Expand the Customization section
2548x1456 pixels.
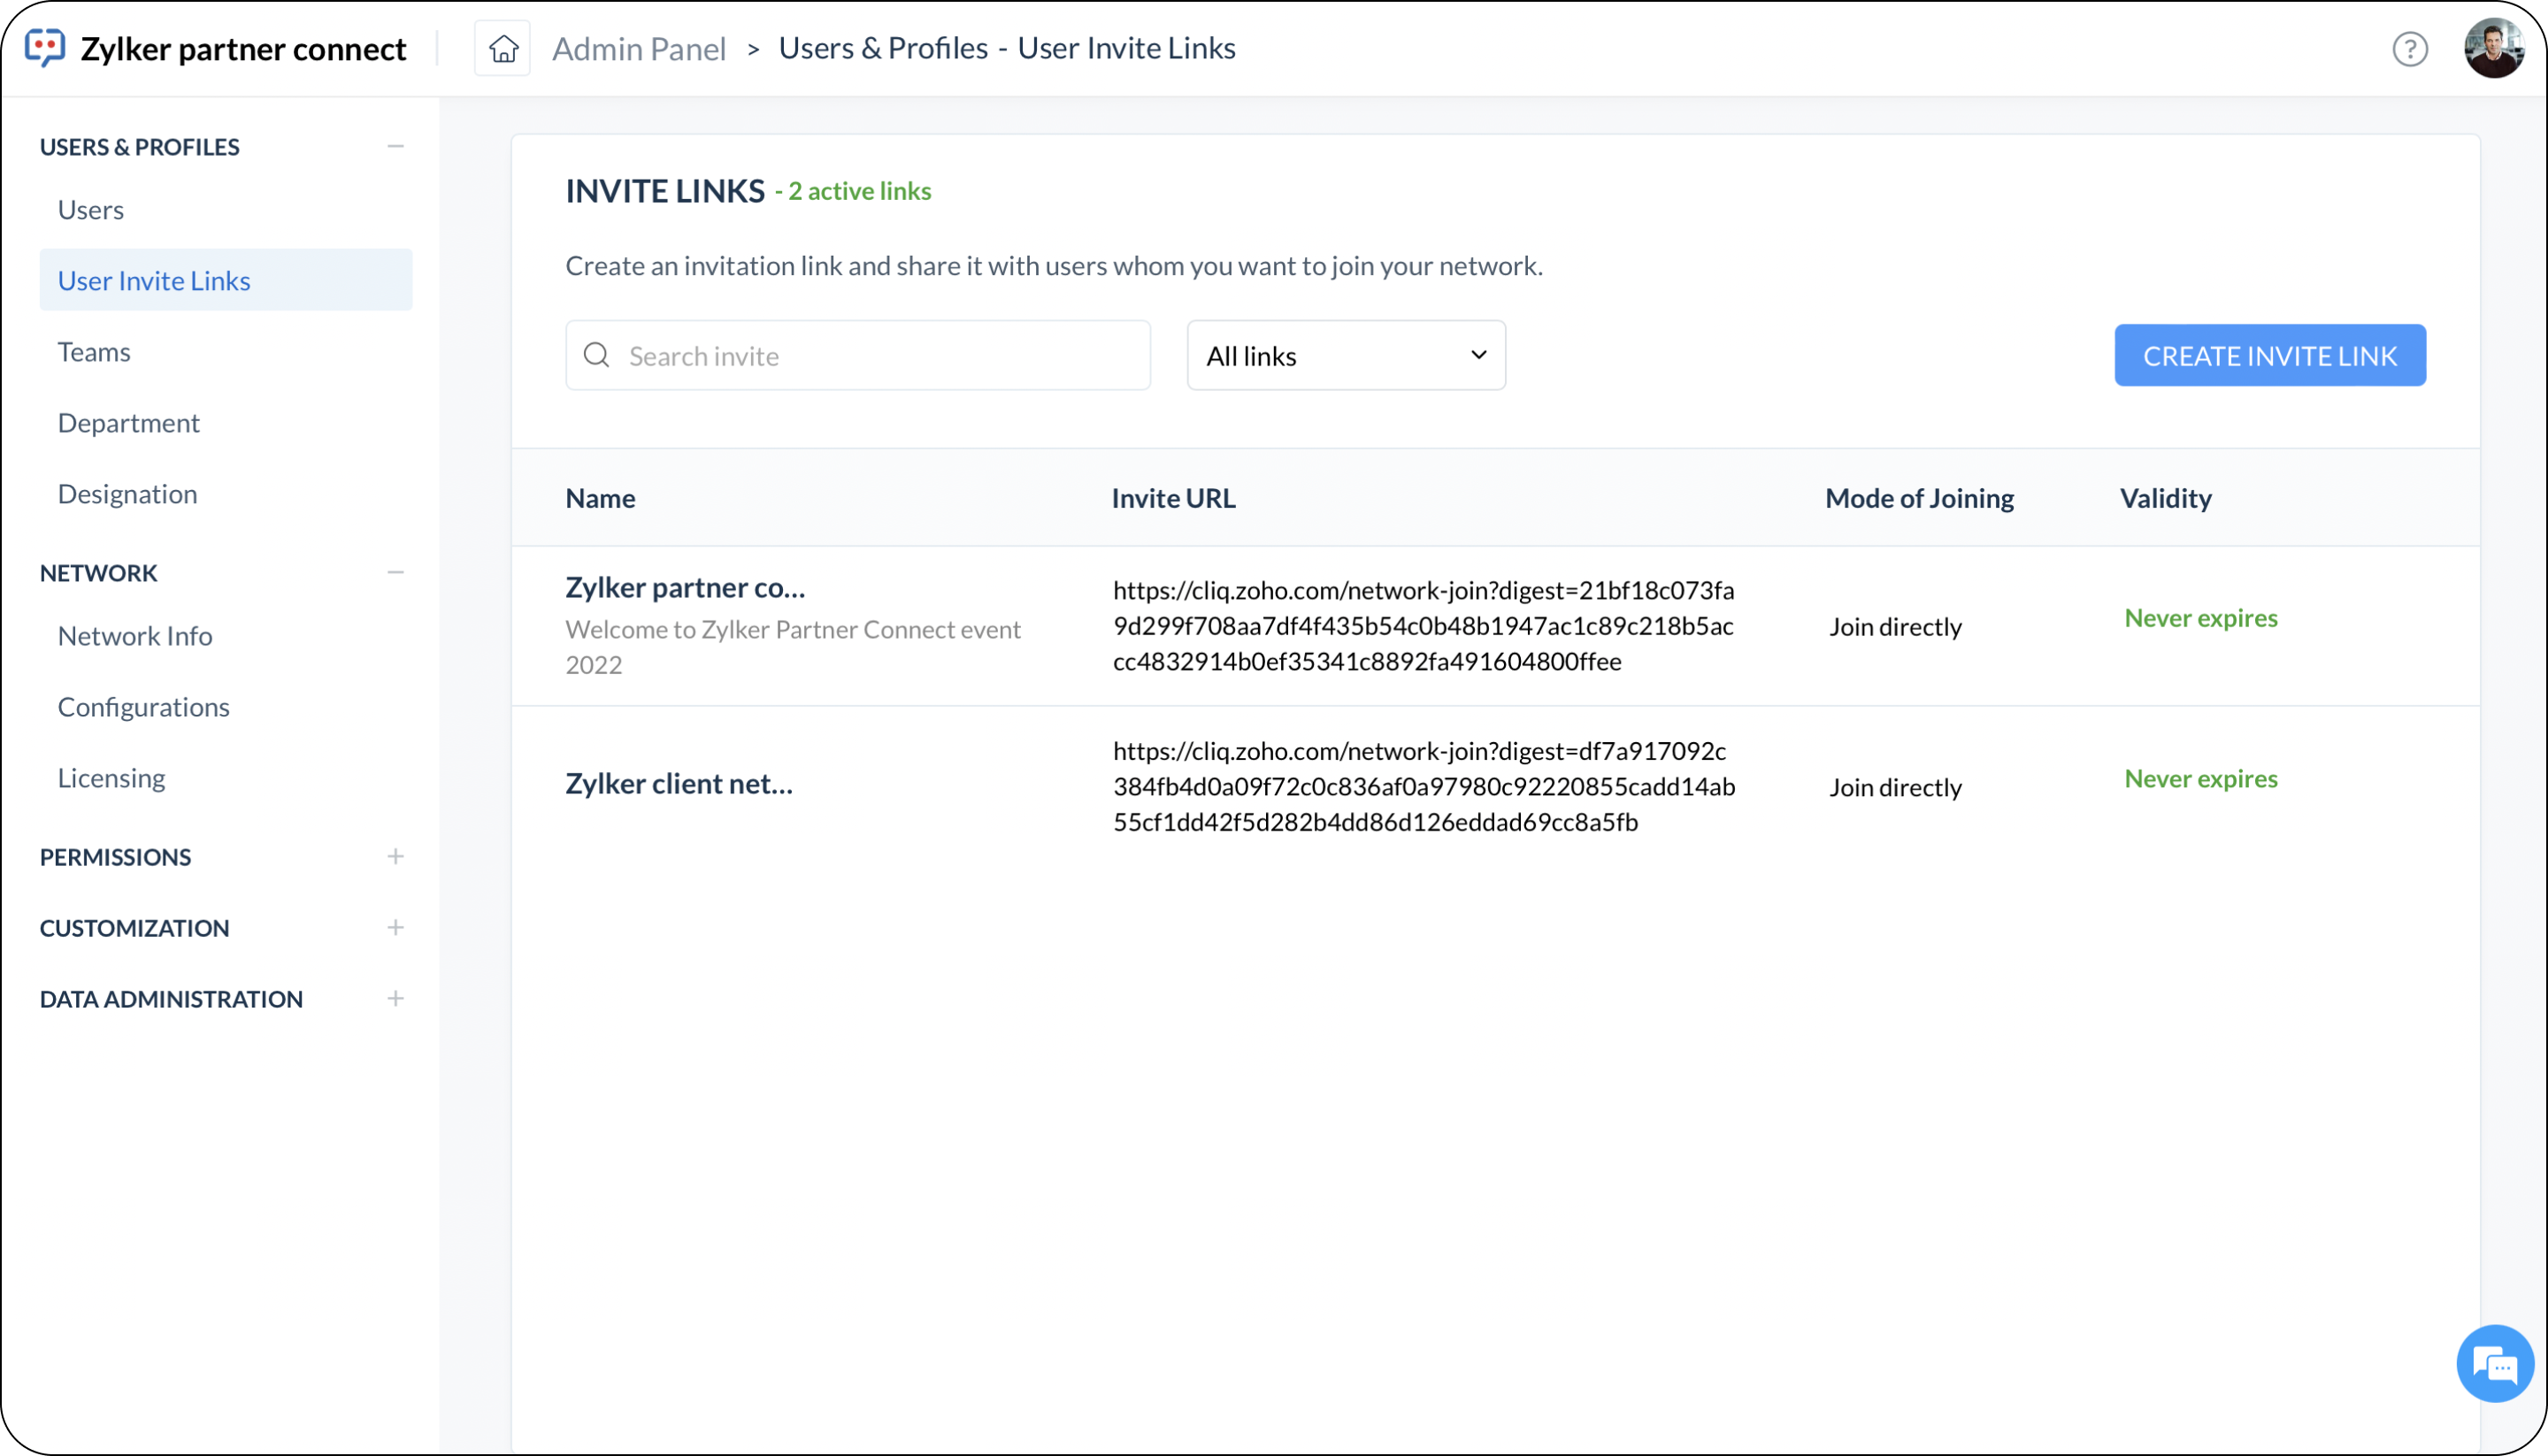tap(396, 928)
